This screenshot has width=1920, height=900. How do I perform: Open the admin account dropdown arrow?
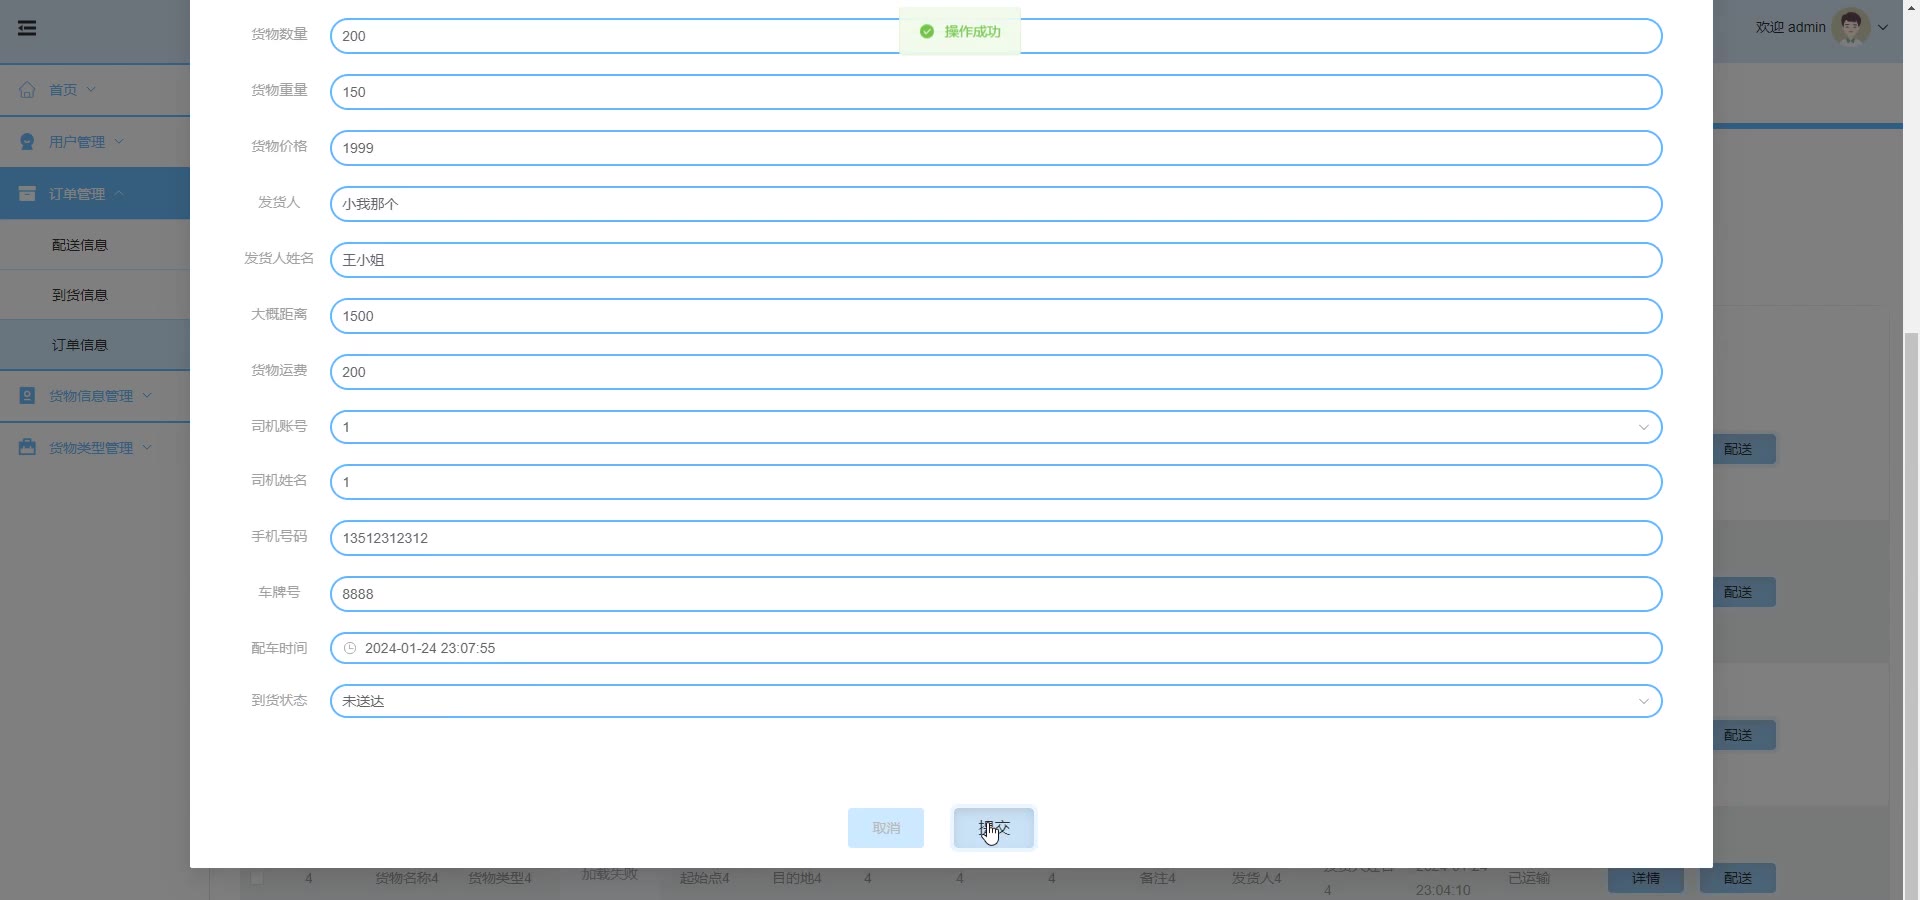[1883, 28]
